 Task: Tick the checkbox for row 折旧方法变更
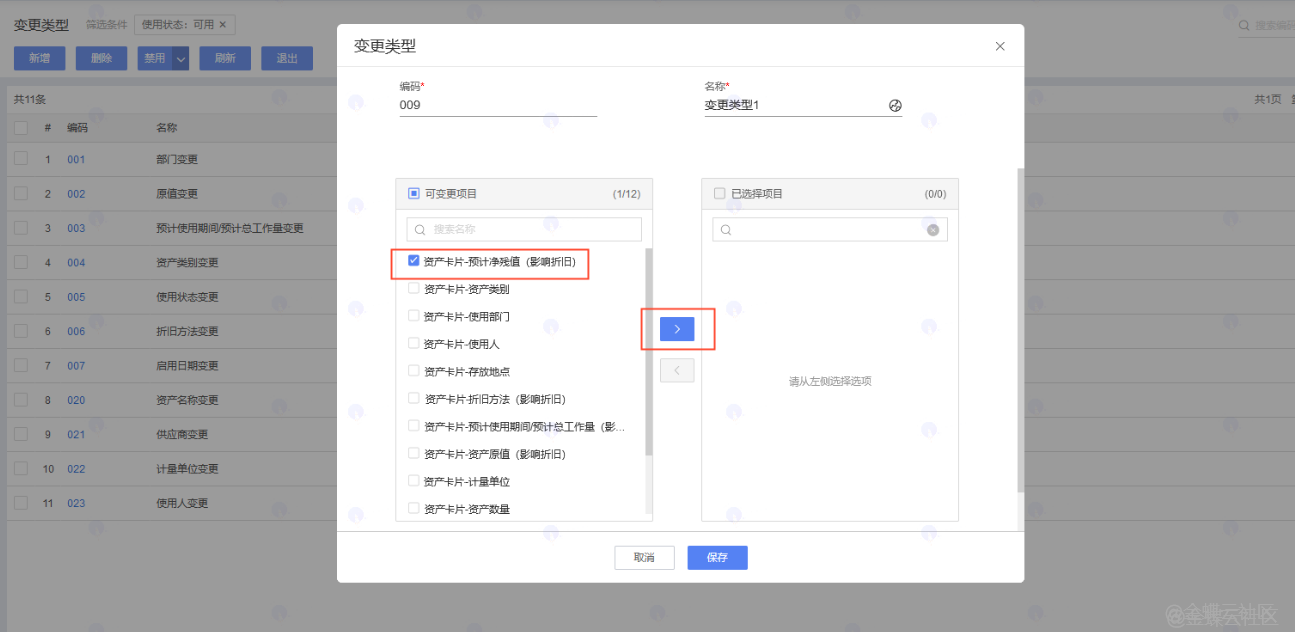coord(21,331)
